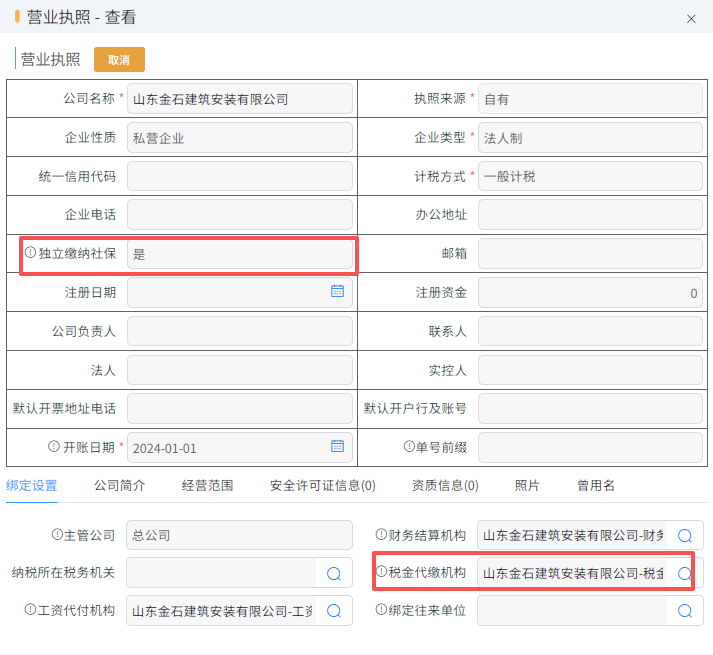Open the 执照来源 dropdown showing 自有
The height and width of the screenshot is (655, 713).
[x=590, y=99]
